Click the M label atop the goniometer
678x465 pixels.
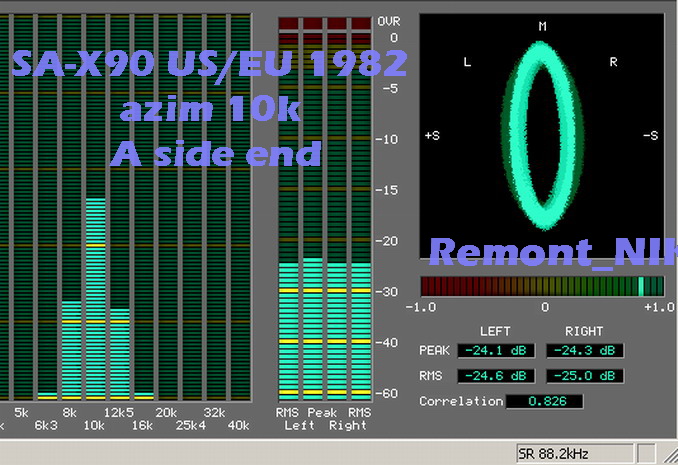click(x=542, y=27)
